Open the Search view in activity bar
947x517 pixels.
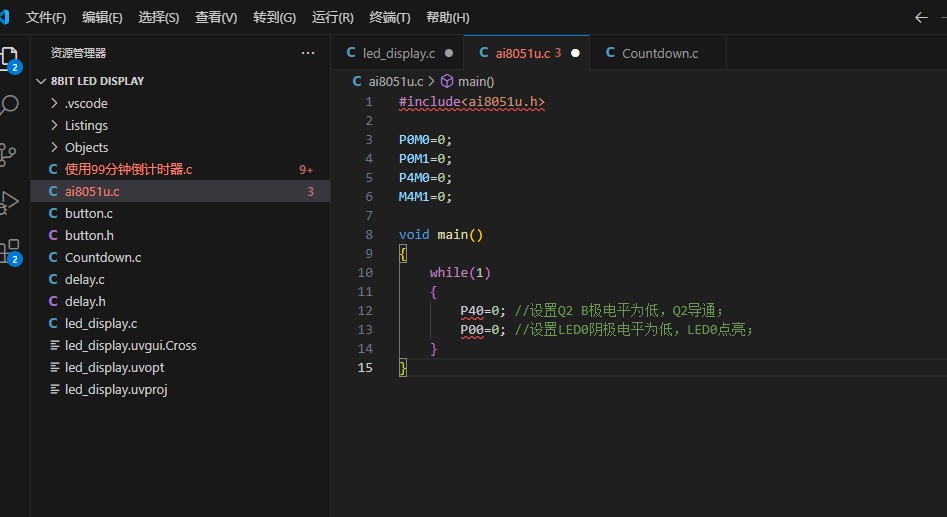(9, 105)
